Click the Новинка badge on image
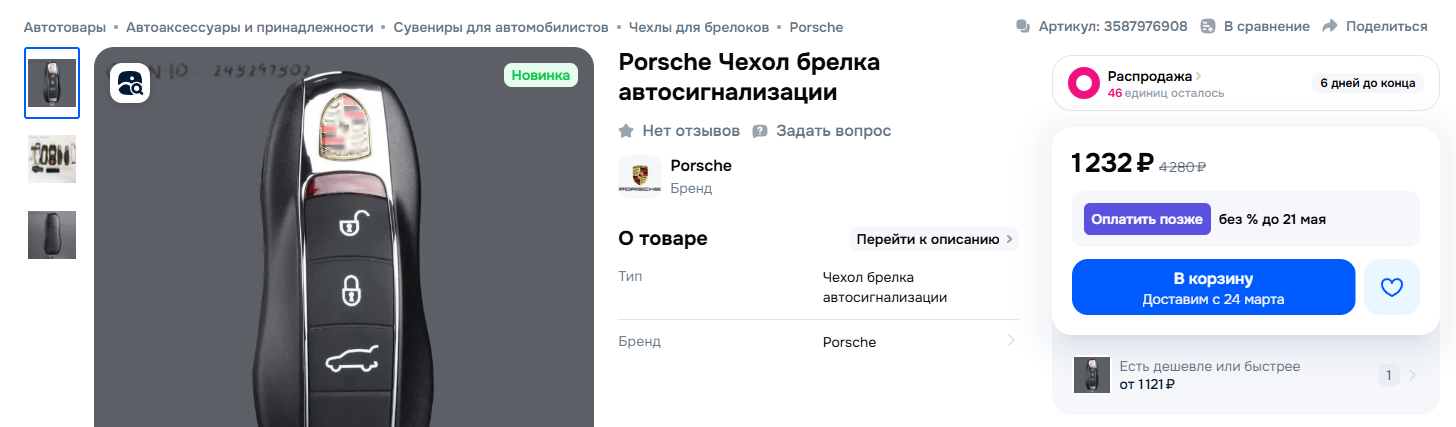 tap(541, 75)
